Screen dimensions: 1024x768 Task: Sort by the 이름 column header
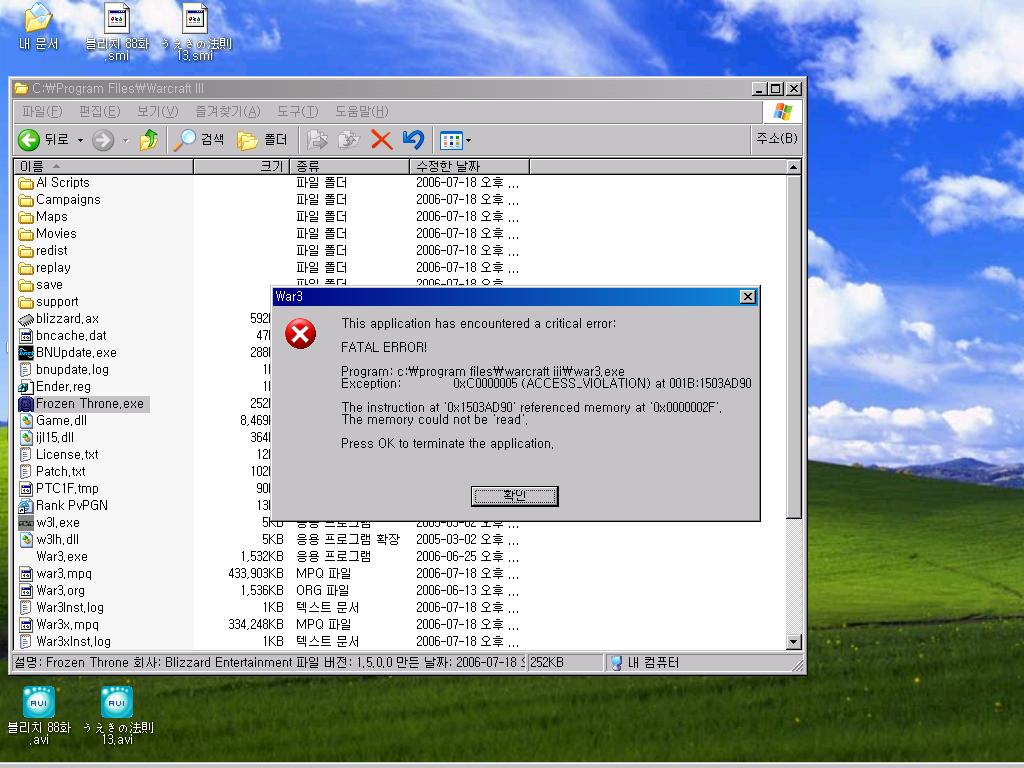click(104, 167)
